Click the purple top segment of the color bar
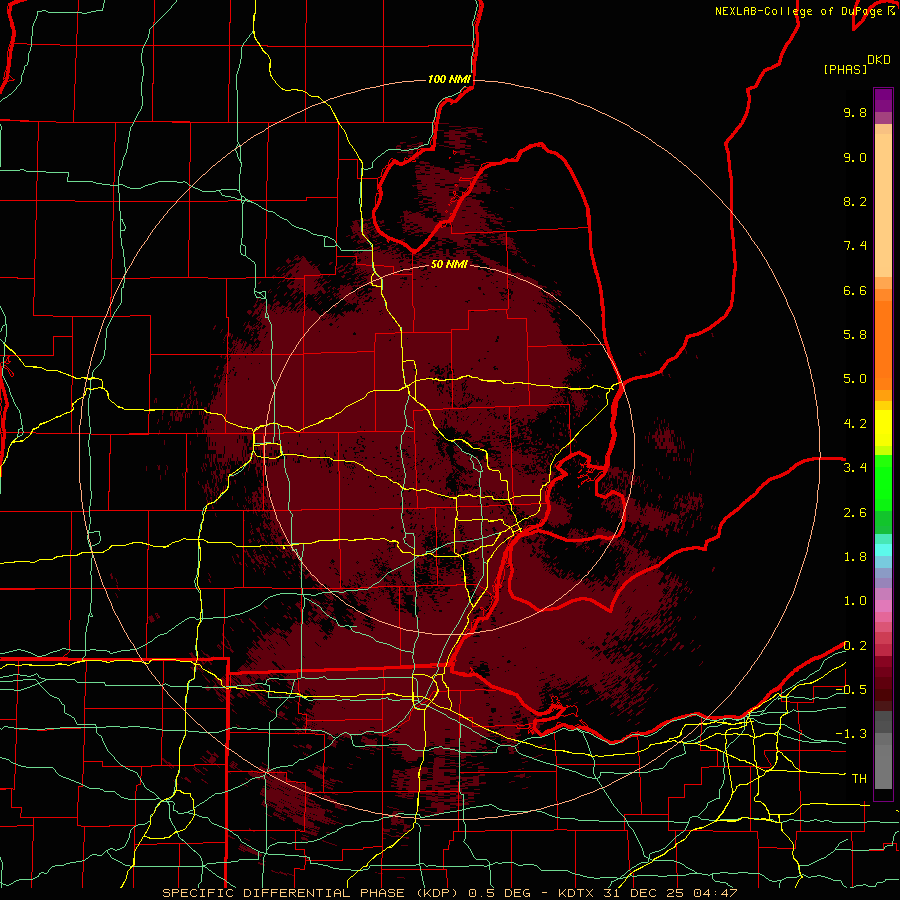The image size is (900, 900). click(x=883, y=100)
